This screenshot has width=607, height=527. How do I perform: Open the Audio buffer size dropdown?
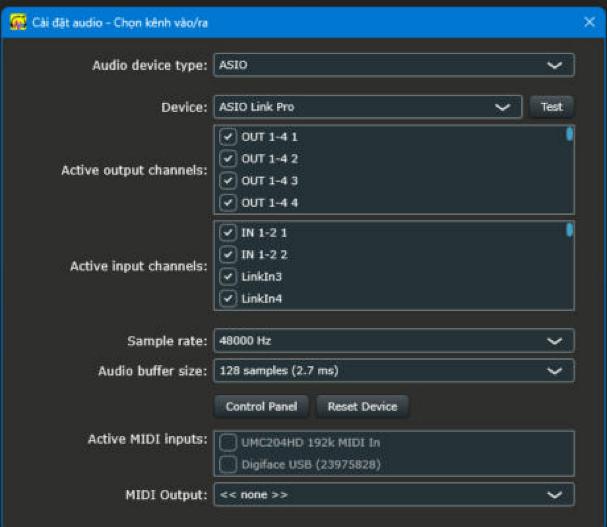(394, 371)
